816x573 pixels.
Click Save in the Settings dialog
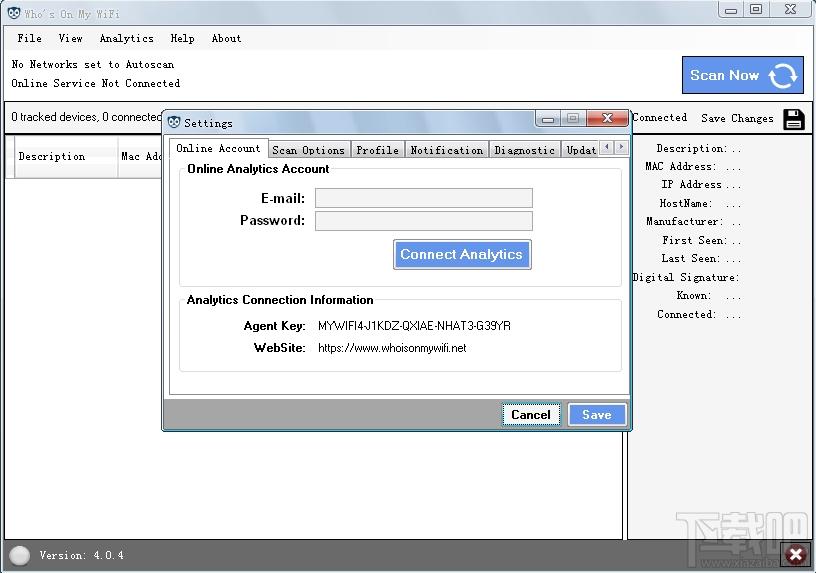(596, 415)
